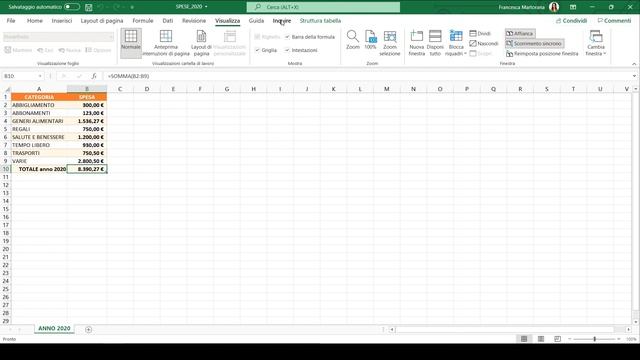Reset zoom to 100%
This screenshot has height=360, width=640.
(370, 40)
